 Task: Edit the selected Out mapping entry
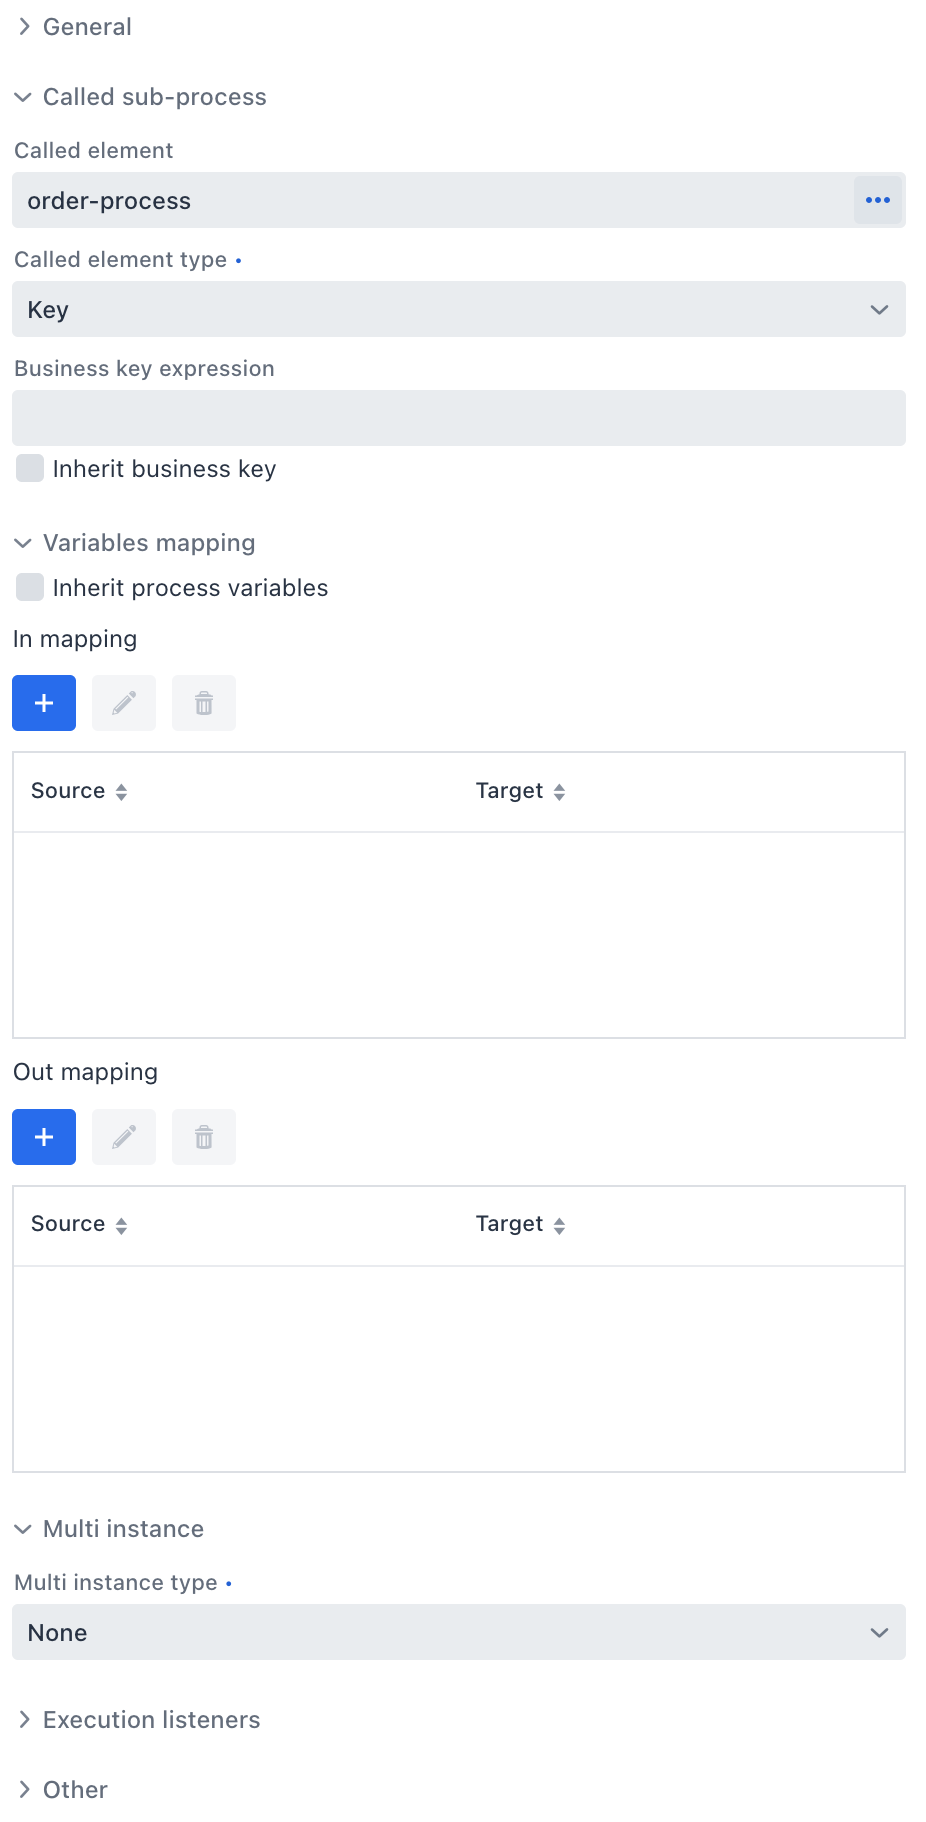click(x=123, y=1137)
